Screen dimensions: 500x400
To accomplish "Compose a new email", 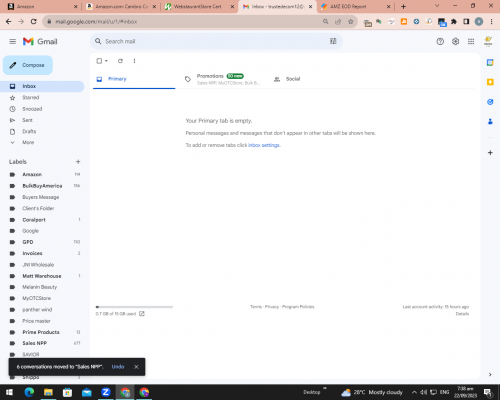I will [28, 65].
